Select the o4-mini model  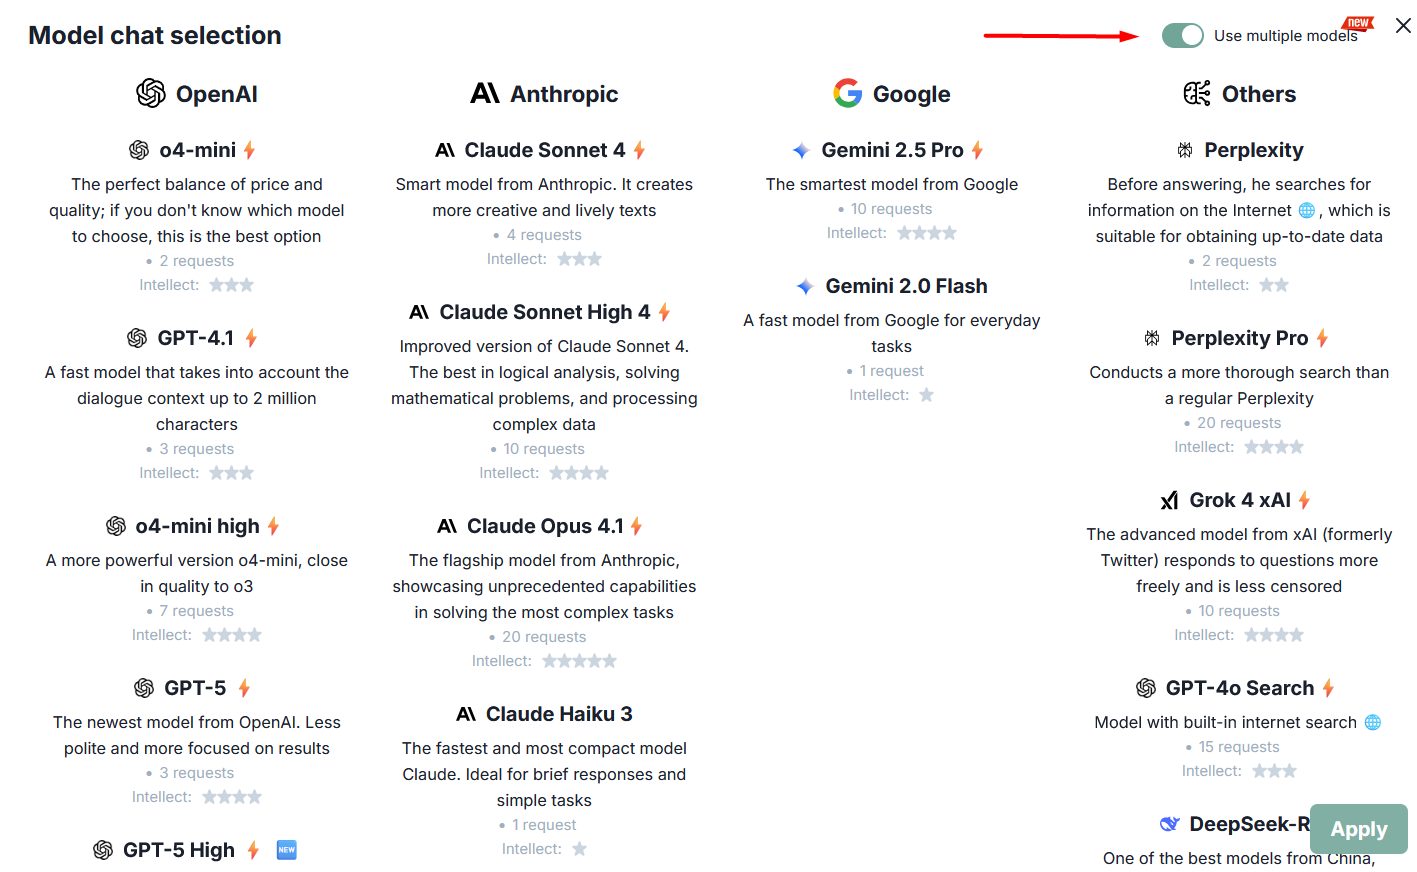(x=198, y=150)
